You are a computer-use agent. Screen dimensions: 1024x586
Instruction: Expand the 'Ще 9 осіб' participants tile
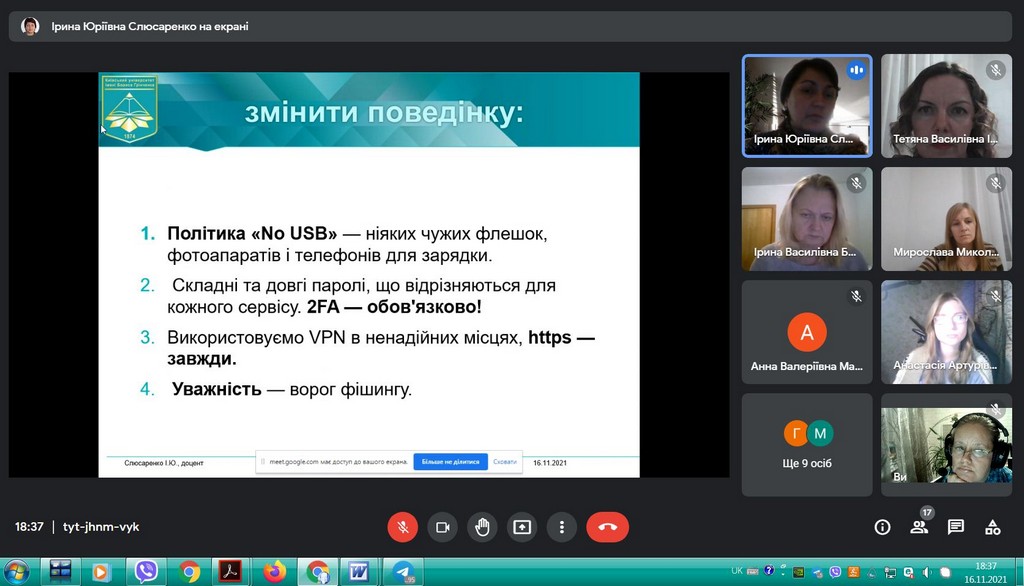[x=807, y=444]
